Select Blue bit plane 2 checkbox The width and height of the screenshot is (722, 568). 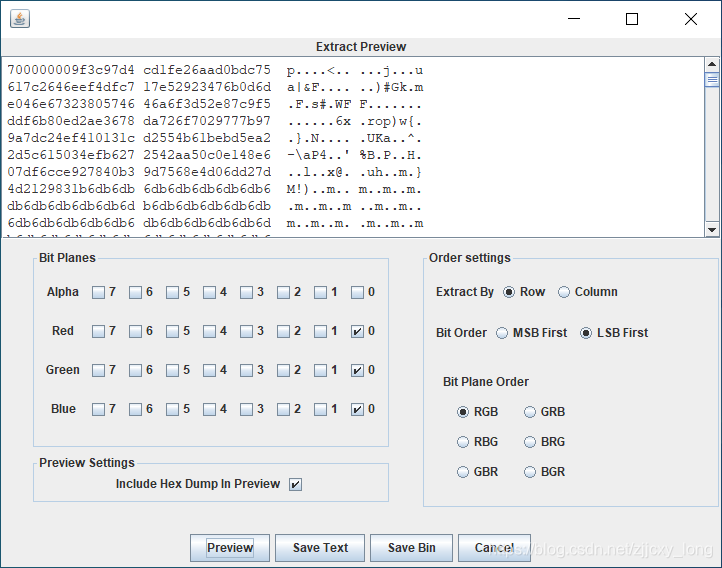coord(283,409)
